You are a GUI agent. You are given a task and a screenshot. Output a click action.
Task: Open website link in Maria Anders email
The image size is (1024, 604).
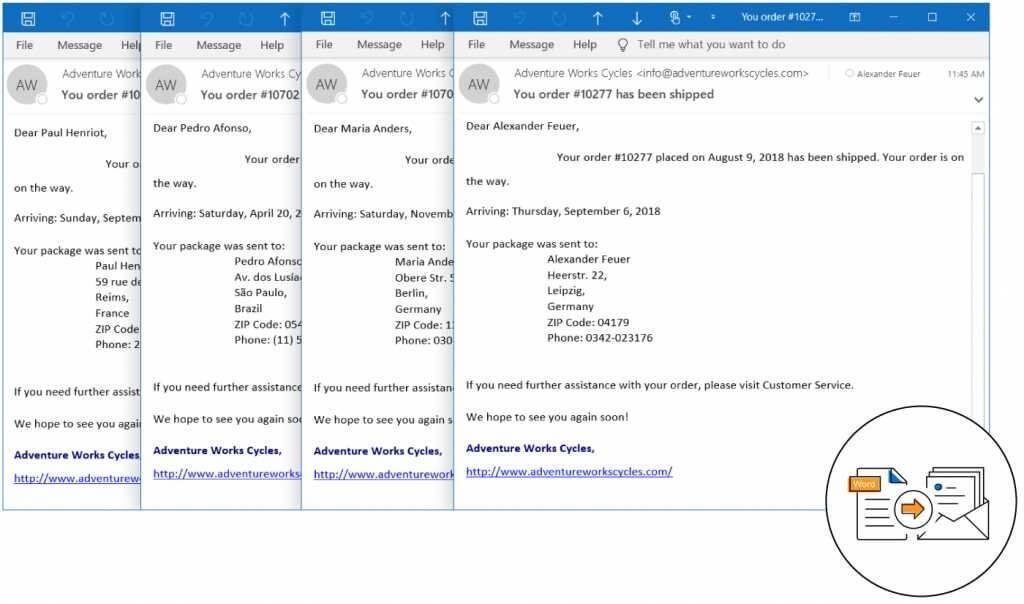(x=383, y=474)
